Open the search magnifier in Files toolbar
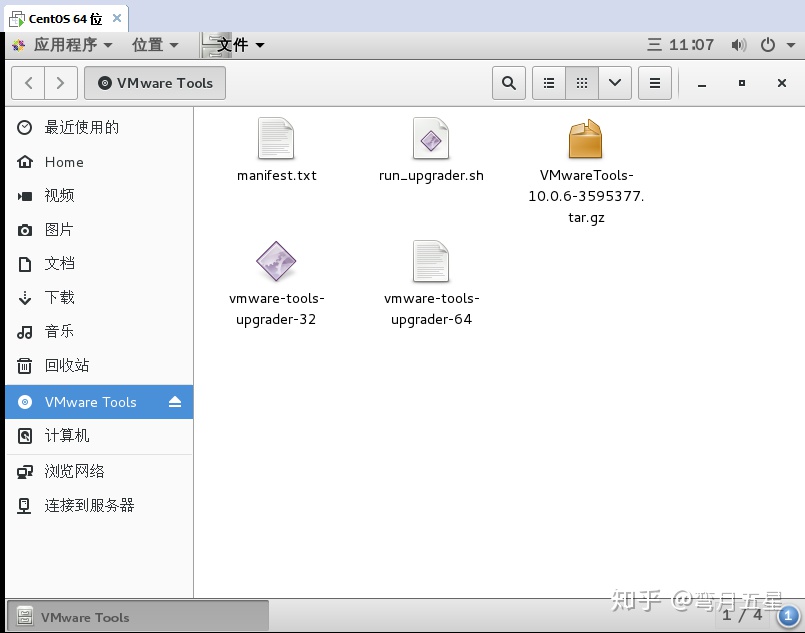Viewport: 805px width, 633px height. click(x=508, y=83)
